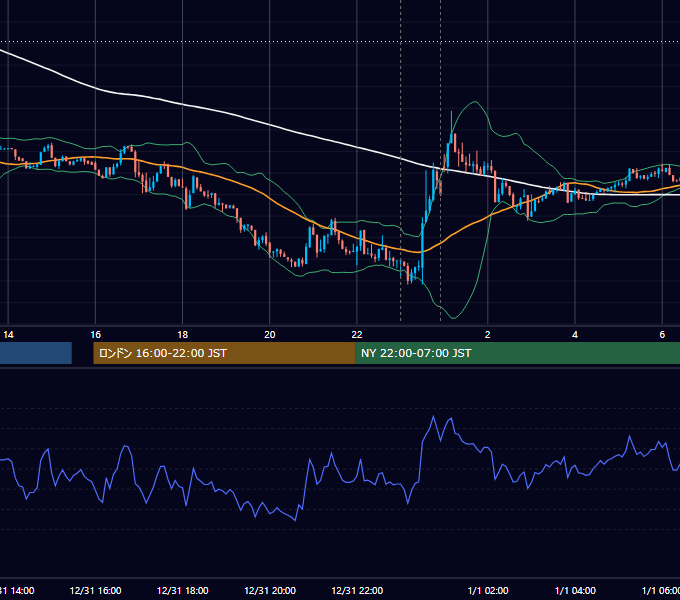This screenshot has height=600, width=680.
Task: Click the 4 hour axis label
Action: pyautogui.click(x=575, y=335)
